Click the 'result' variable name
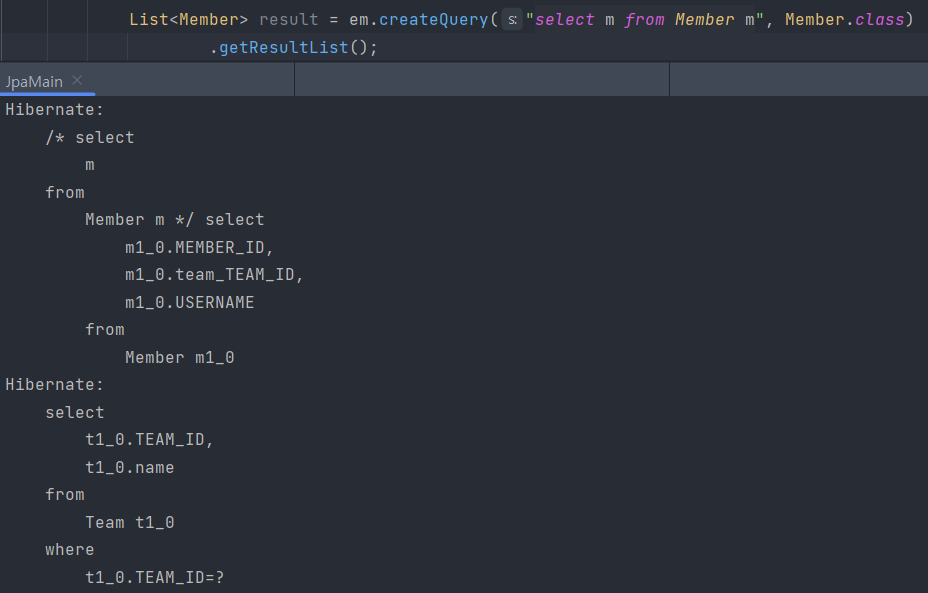 pos(288,20)
